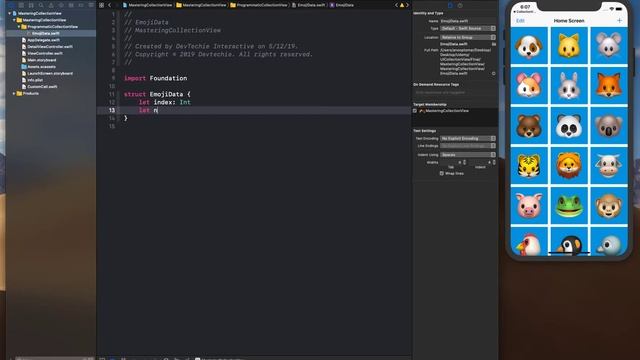Tap the panda emoji cell in simulator
Image resolution: width=640 pixels, height=360 pixels.
569,125
